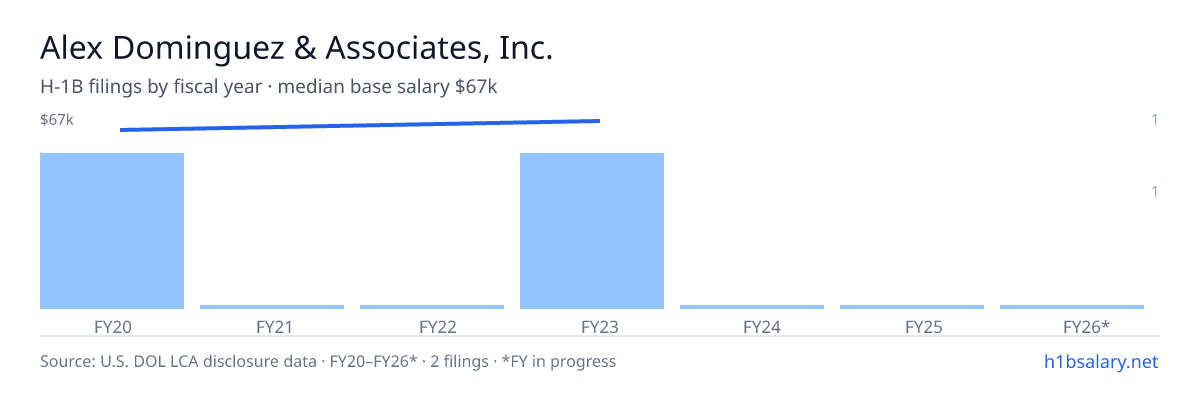
Task: Open the h1bsalary.net link
Action: click(x=1099, y=361)
